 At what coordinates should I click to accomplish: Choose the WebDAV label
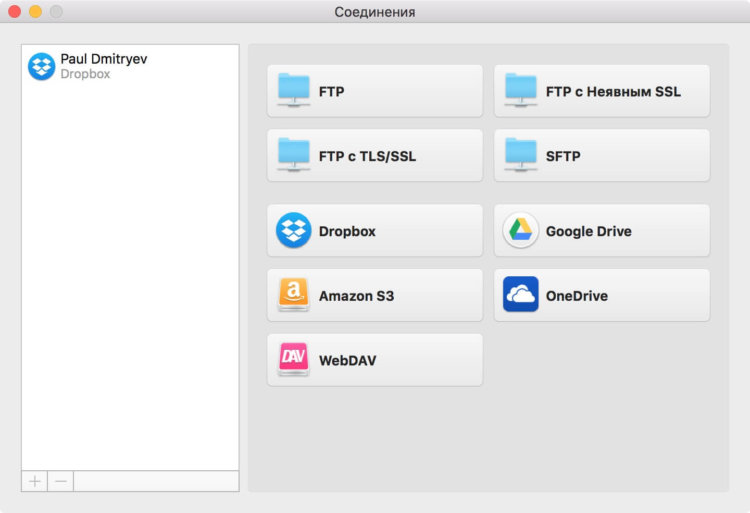348,360
